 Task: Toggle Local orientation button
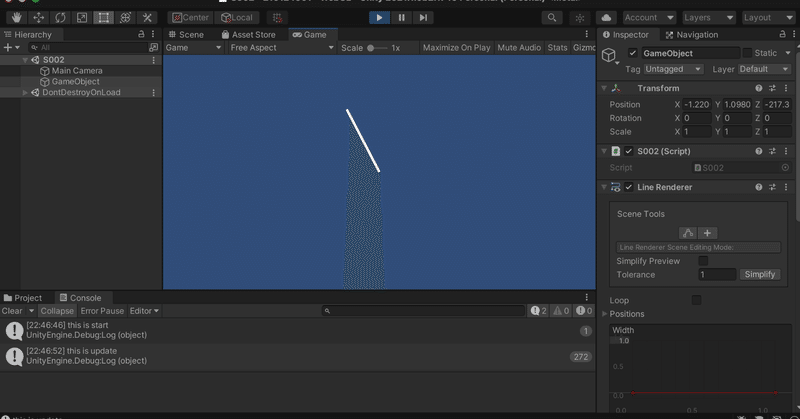click(237, 18)
